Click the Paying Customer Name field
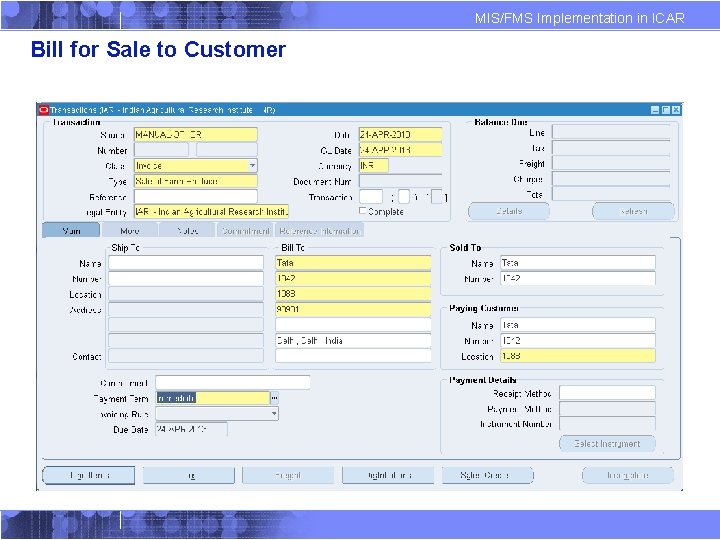Viewport: 720px width, 540px height. point(578,325)
